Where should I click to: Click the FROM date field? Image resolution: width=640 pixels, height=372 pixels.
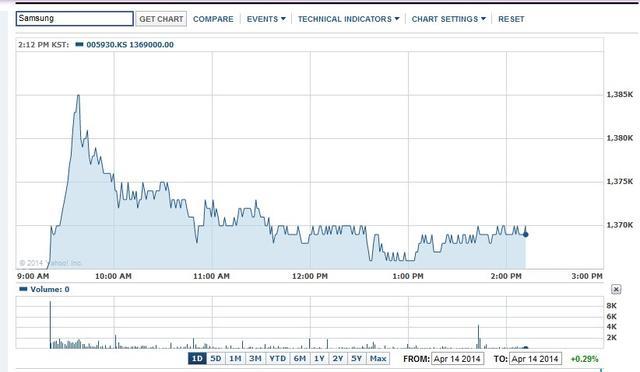coord(458,359)
